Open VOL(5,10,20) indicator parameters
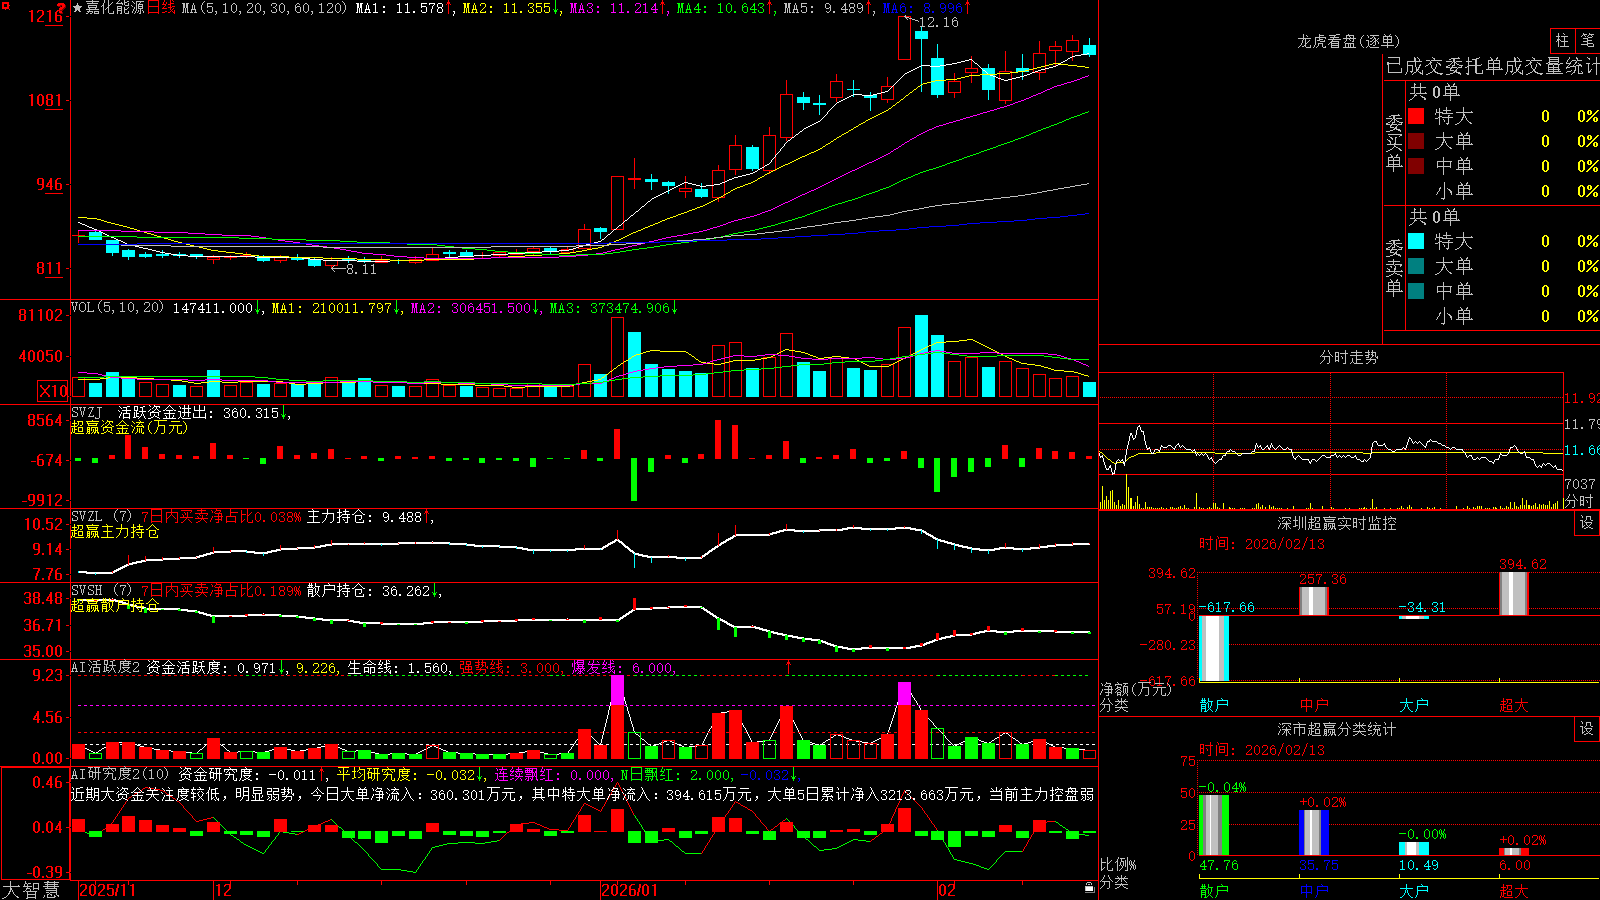This screenshot has width=1600, height=900. 117,307
